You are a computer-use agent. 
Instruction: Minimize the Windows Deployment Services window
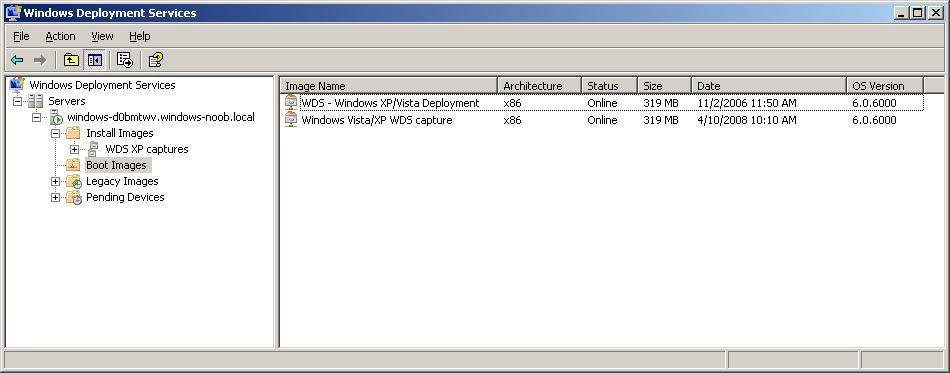902,13
